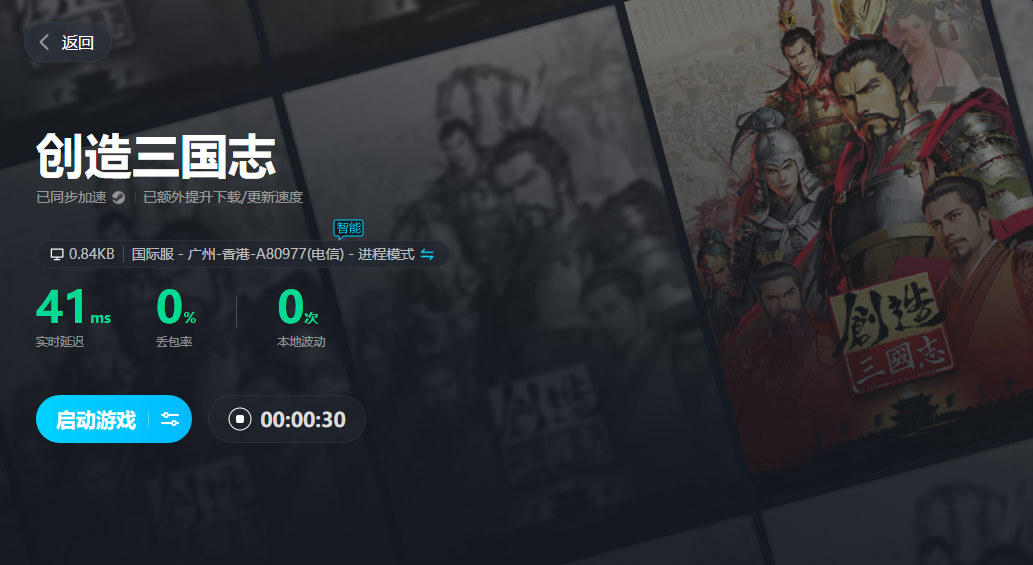Click 已额外提升下载/更新速度 status text
Screen dimensions: 1033x565
223,198
